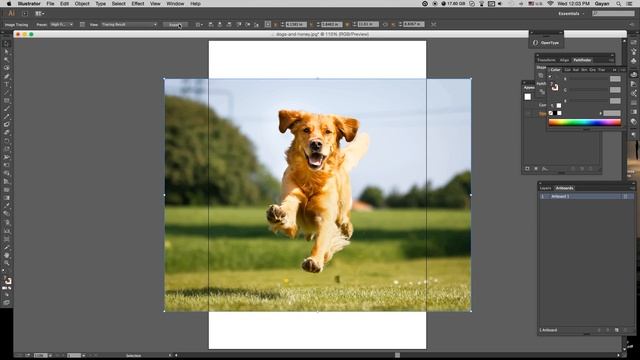640x360 pixels.
Task: Open the Arrange Documents dropdown
Action: [40, 13]
